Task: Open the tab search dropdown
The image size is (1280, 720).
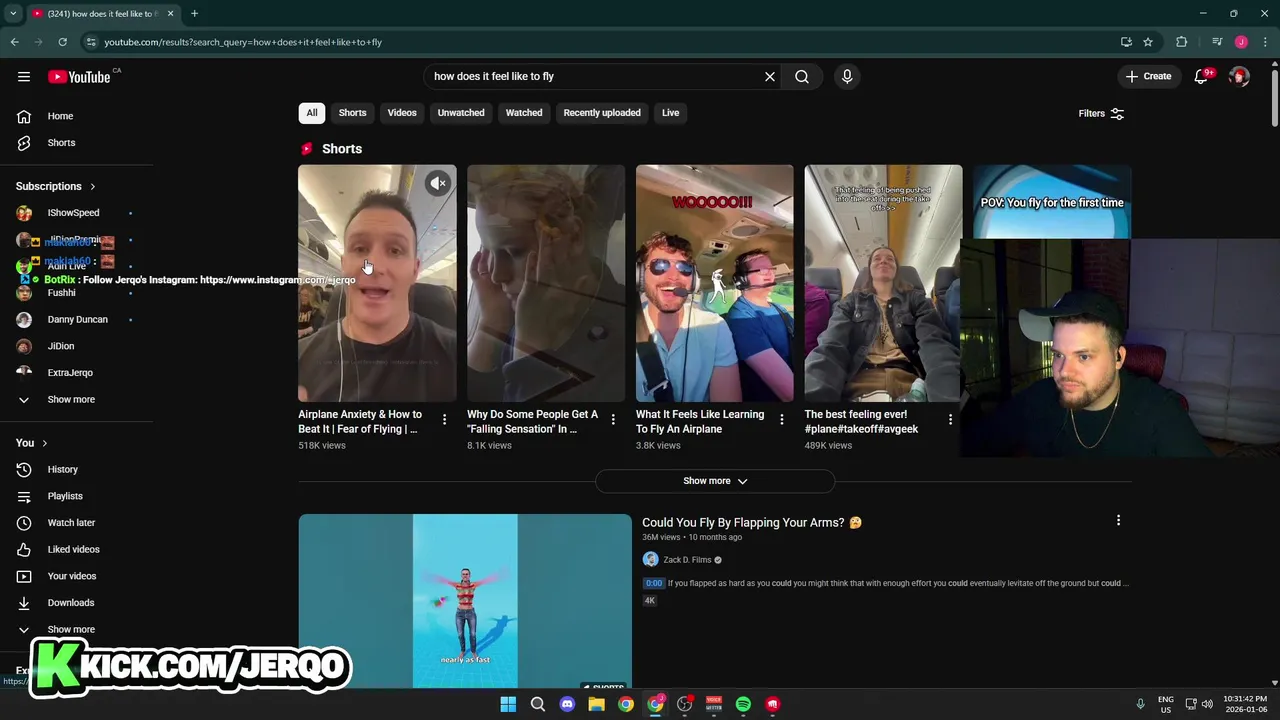Action: point(13,14)
